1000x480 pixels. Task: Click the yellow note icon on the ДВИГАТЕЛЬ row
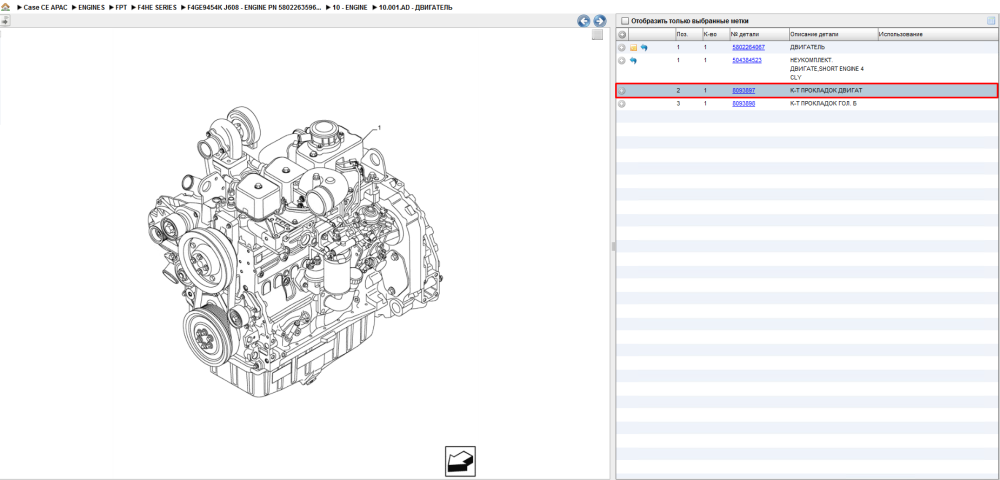pyautogui.click(x=633, y=48)
